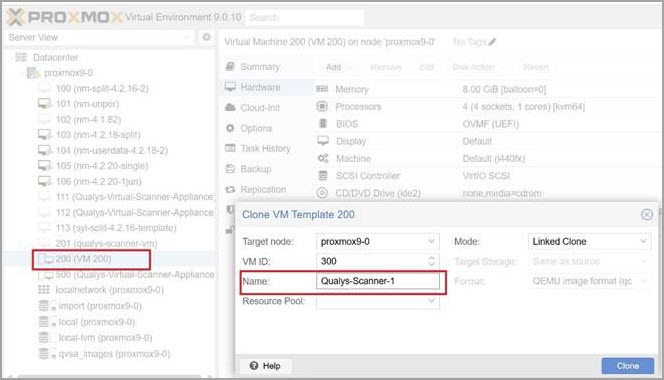This screenshot has height=380, width=664.
Task: Open the Target node dropdown
Action: click(x=378, y=241)
